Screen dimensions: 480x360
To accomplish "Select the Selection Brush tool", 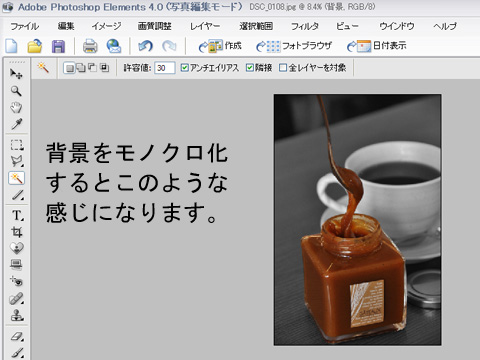I will click(17, 195).
